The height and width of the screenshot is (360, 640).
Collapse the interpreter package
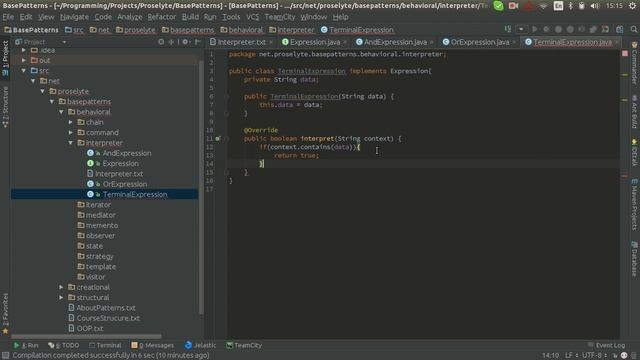[71, 143]
